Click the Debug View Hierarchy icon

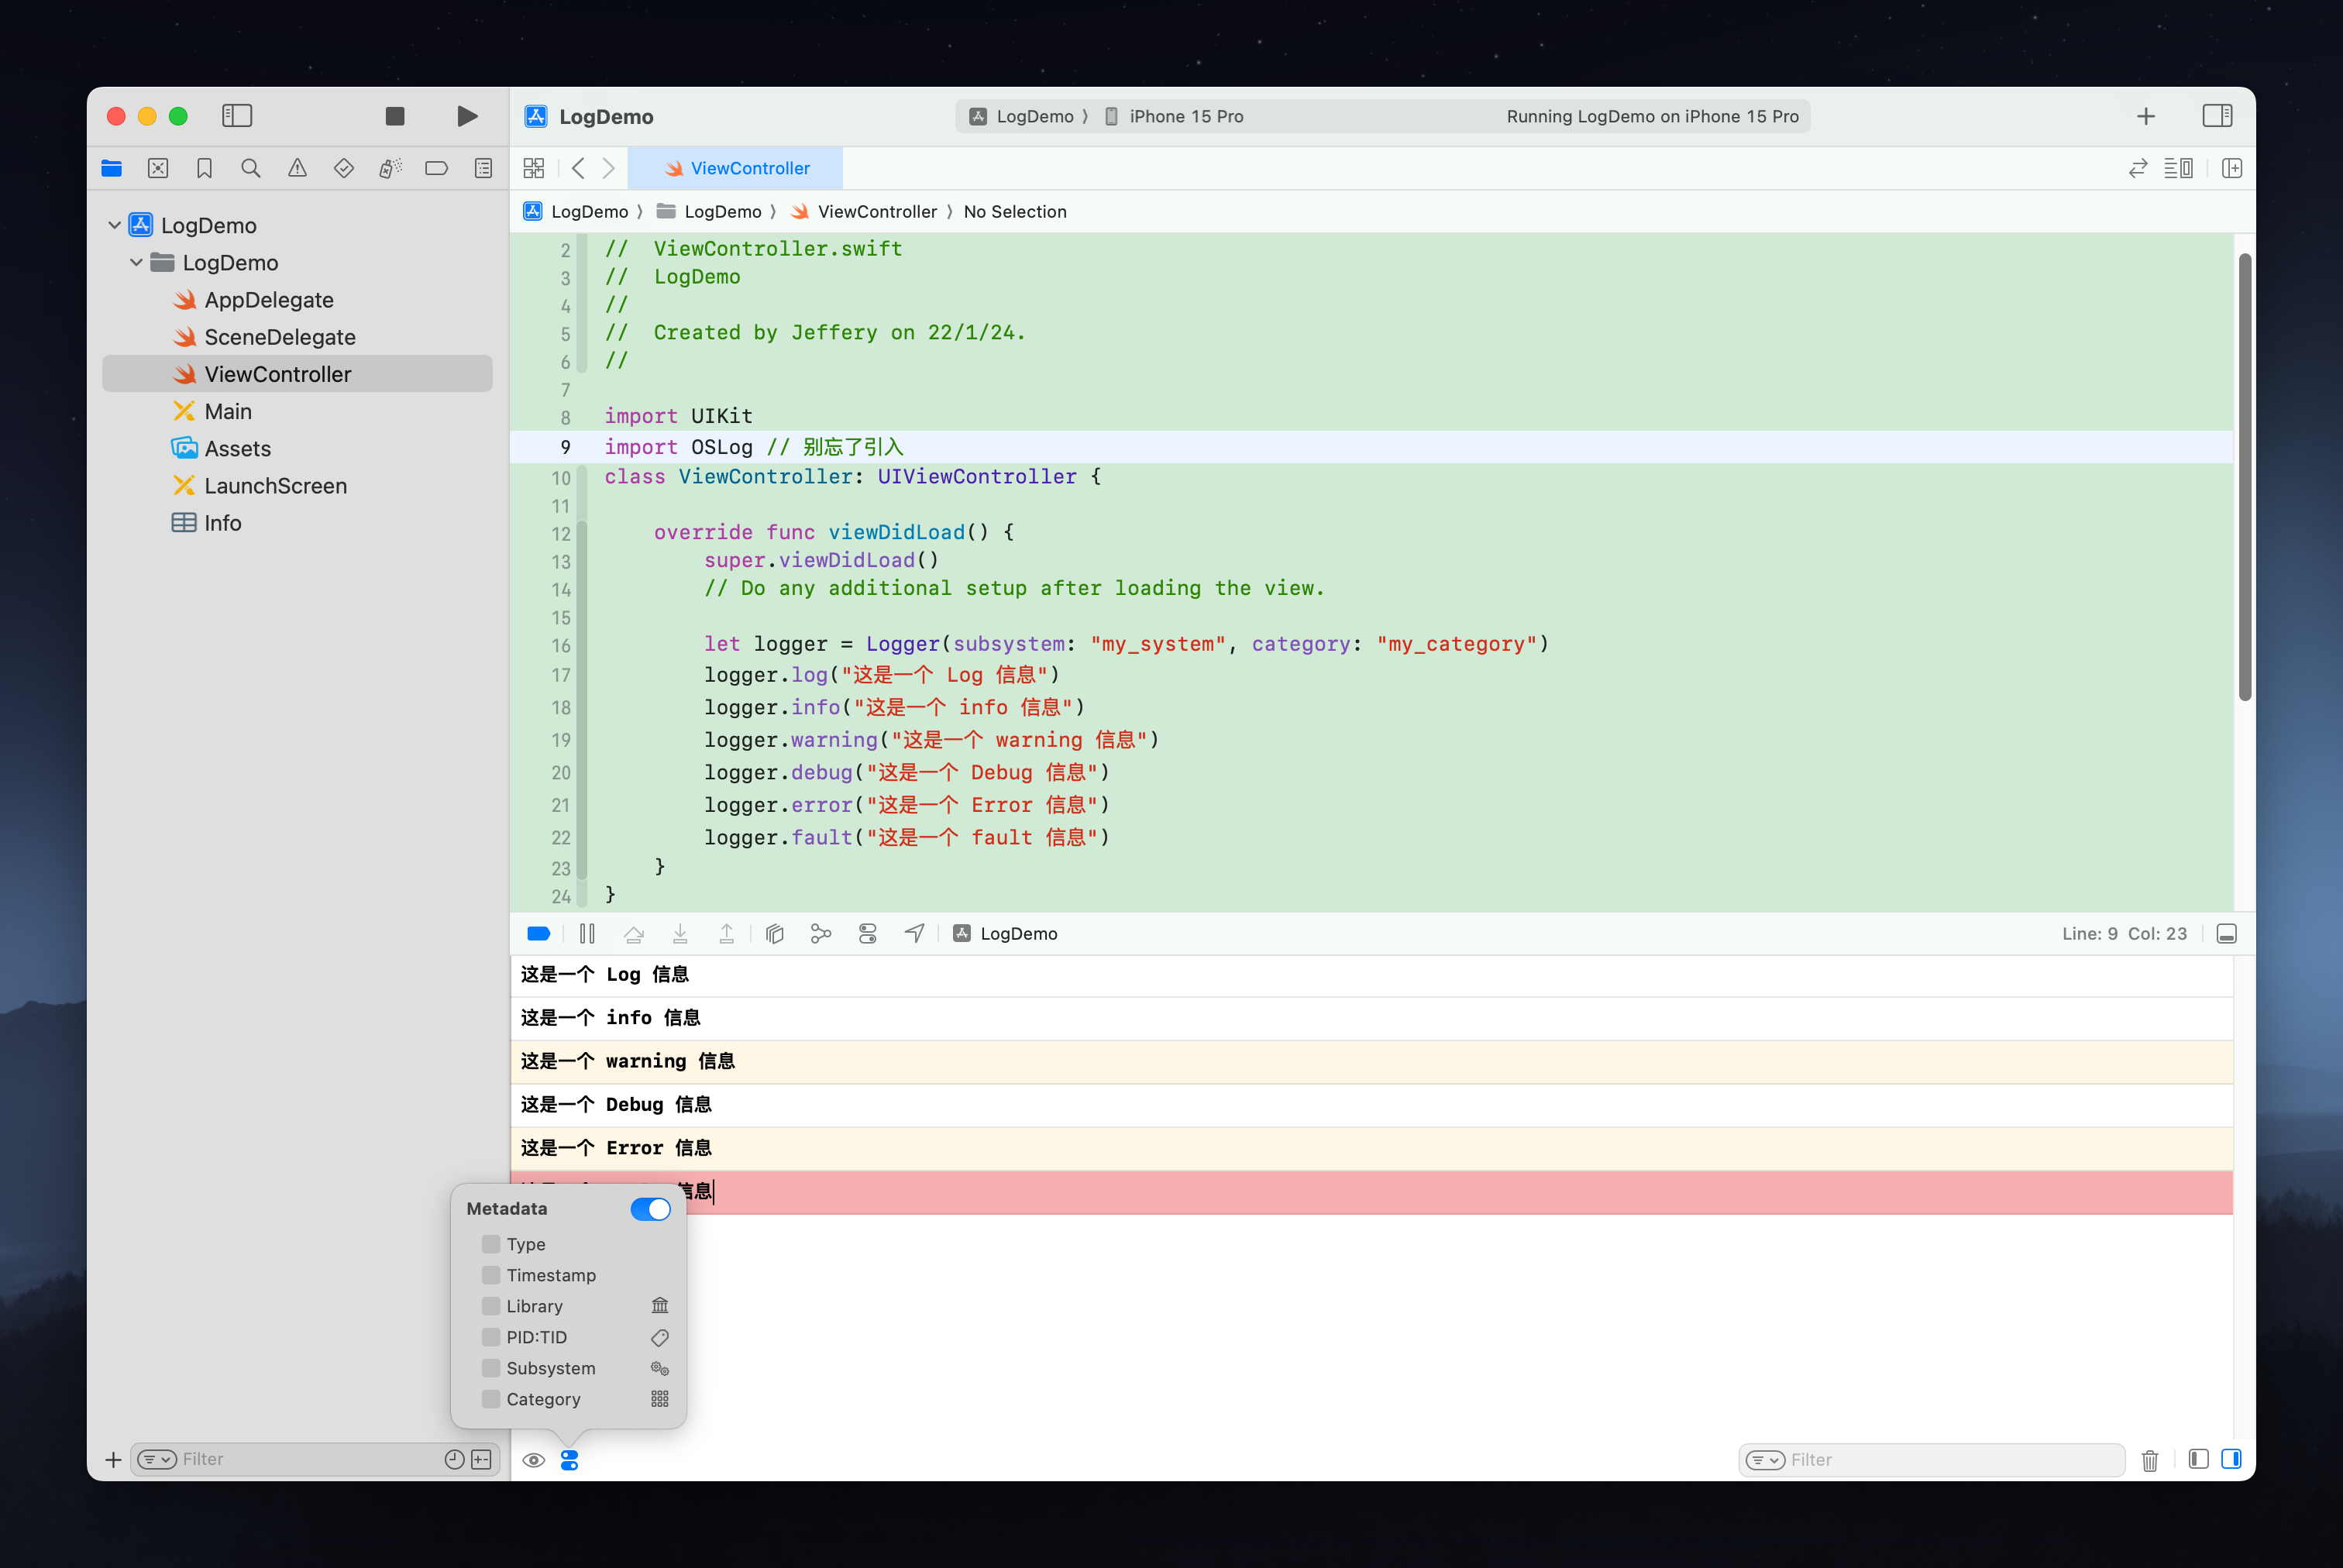click(774, 933)
